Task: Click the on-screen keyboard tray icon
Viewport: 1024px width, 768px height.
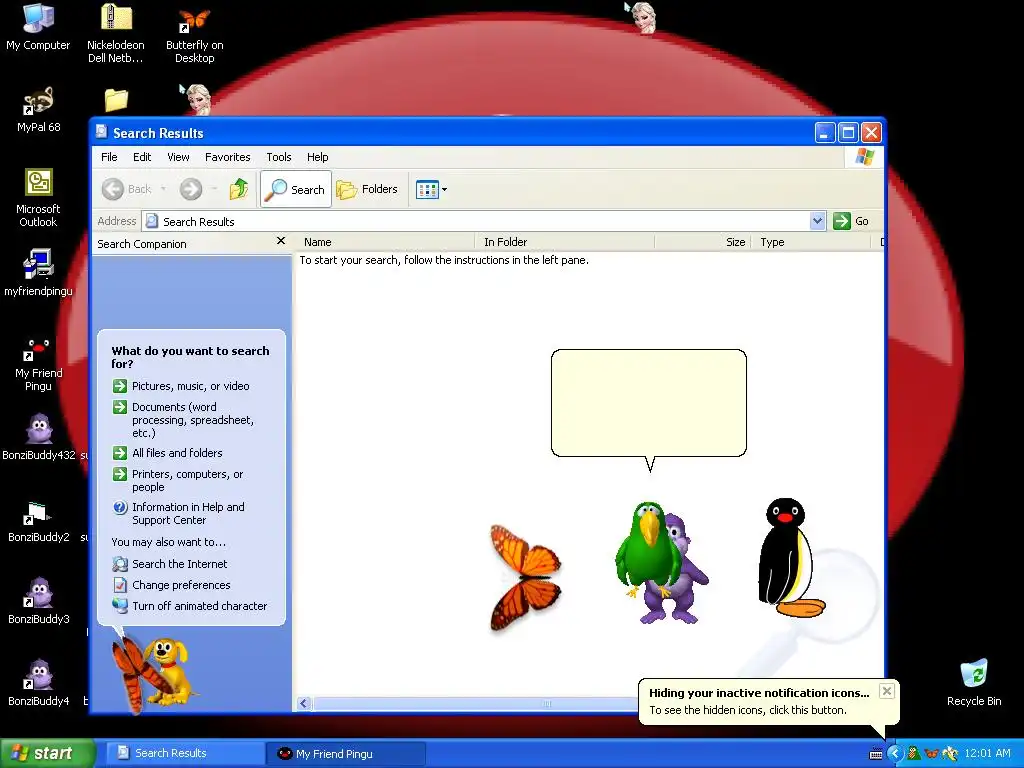Action: [x=876, y=754]
